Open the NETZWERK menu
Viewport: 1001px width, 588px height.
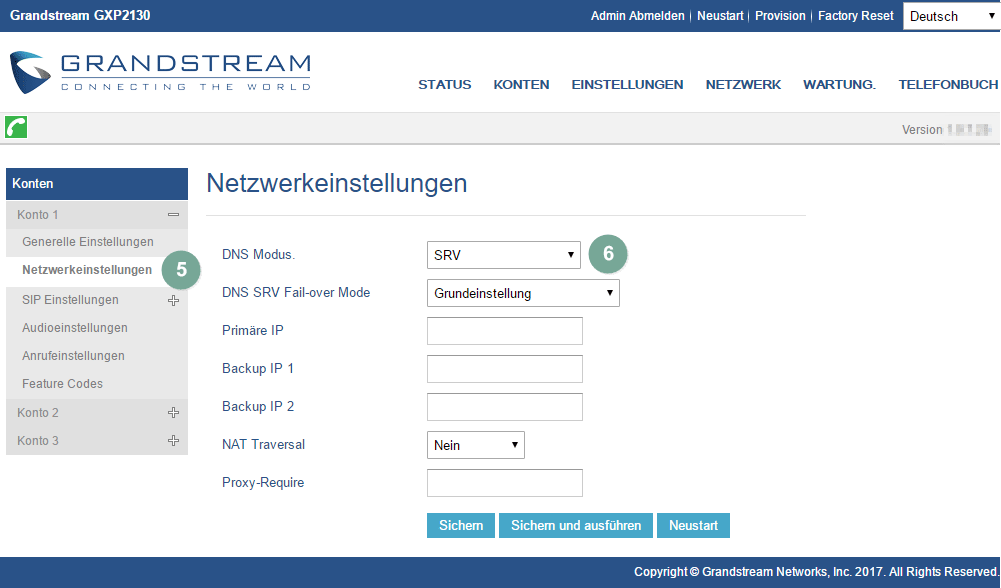(x=743, y=85)
